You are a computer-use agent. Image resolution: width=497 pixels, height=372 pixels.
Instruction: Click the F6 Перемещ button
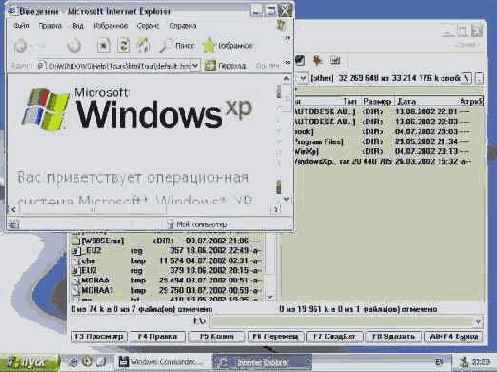pyautogui.click(x=275, y=337)
